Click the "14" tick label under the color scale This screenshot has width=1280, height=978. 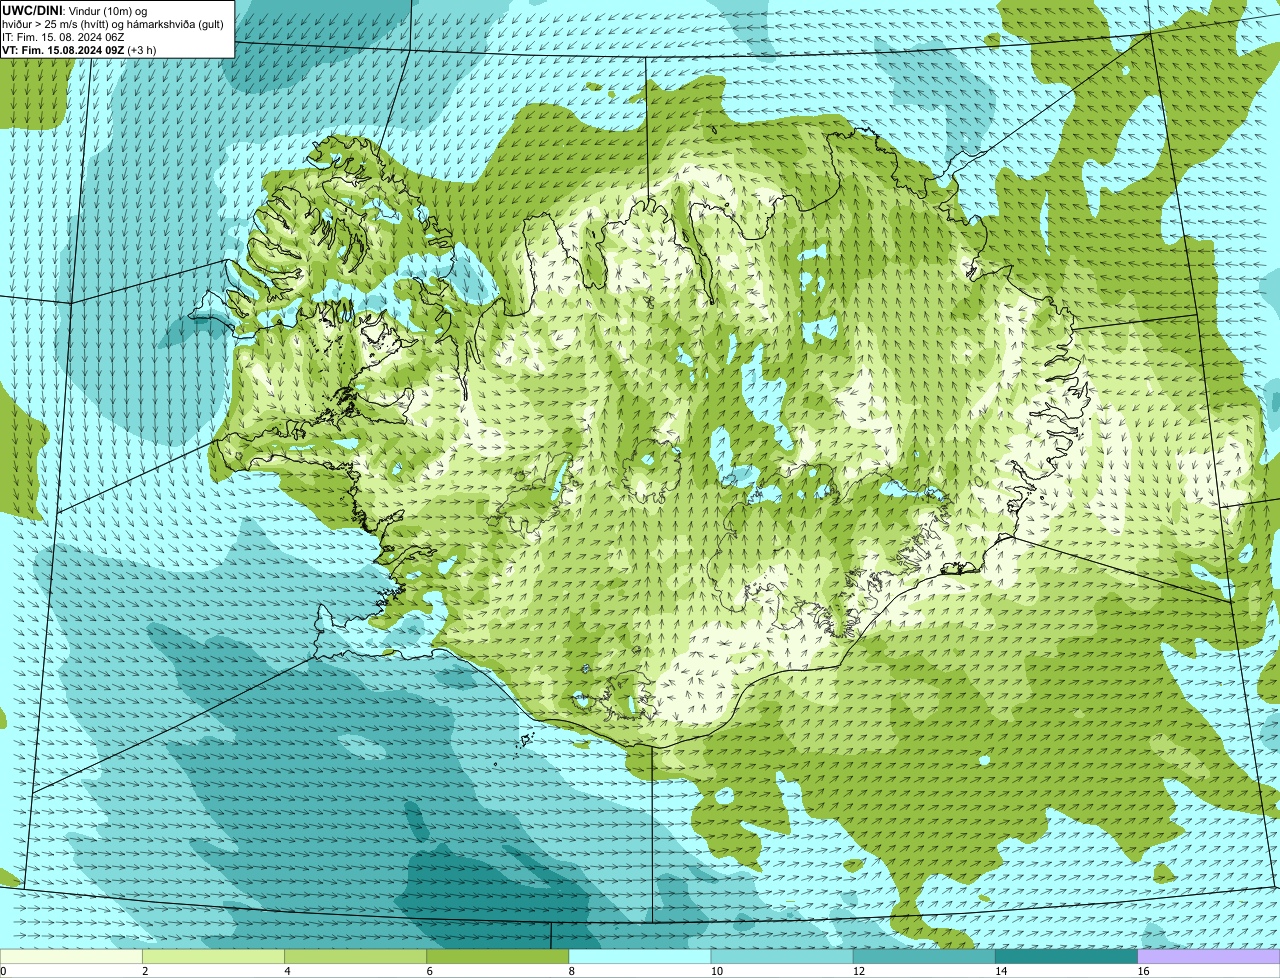pyautogui.click(x=1000, y=971)
